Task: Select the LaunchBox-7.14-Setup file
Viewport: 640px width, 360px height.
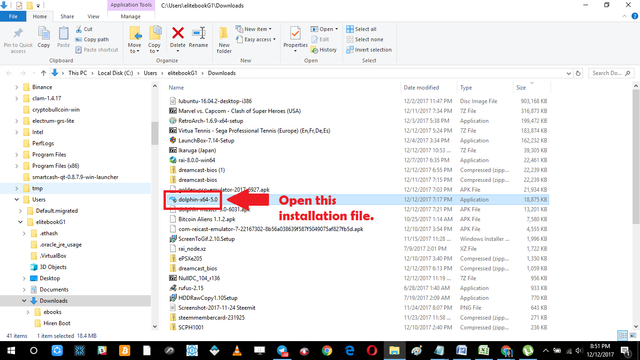Action: pos(206,140)
